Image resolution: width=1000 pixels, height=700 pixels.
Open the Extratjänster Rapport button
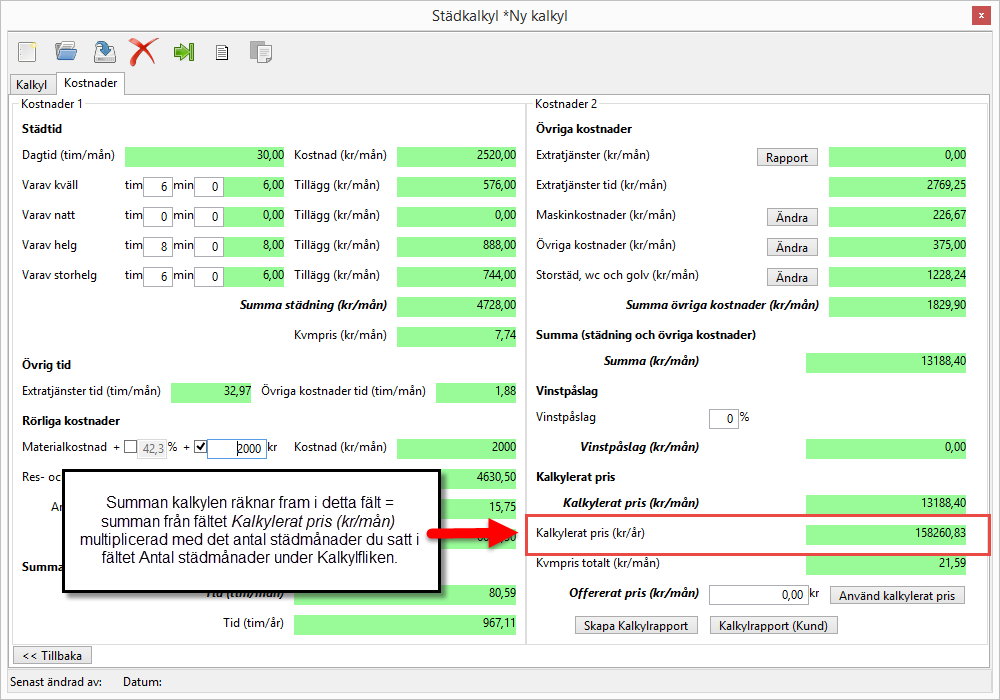click(x=787, y=157)
